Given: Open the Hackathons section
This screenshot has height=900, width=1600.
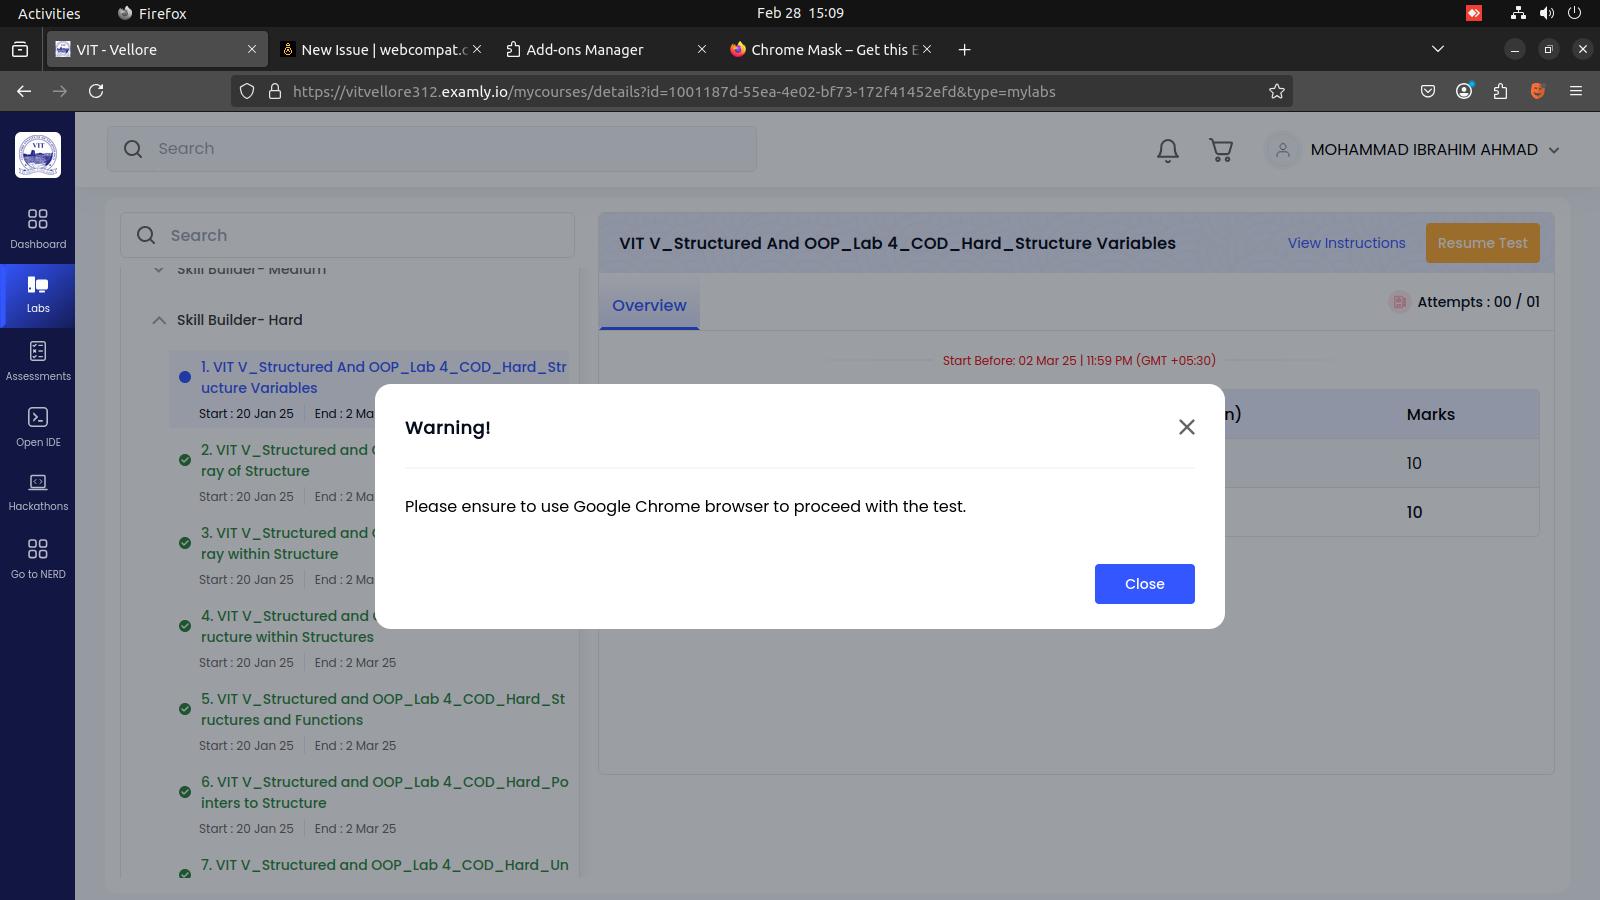Looking at the screenshot, I should pyautogui.click(x=38, y=490).
